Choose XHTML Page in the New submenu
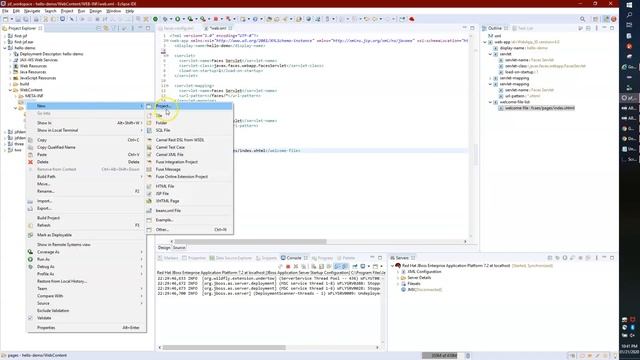The width and height of the screenshot is (640, 360). (189, 201)
